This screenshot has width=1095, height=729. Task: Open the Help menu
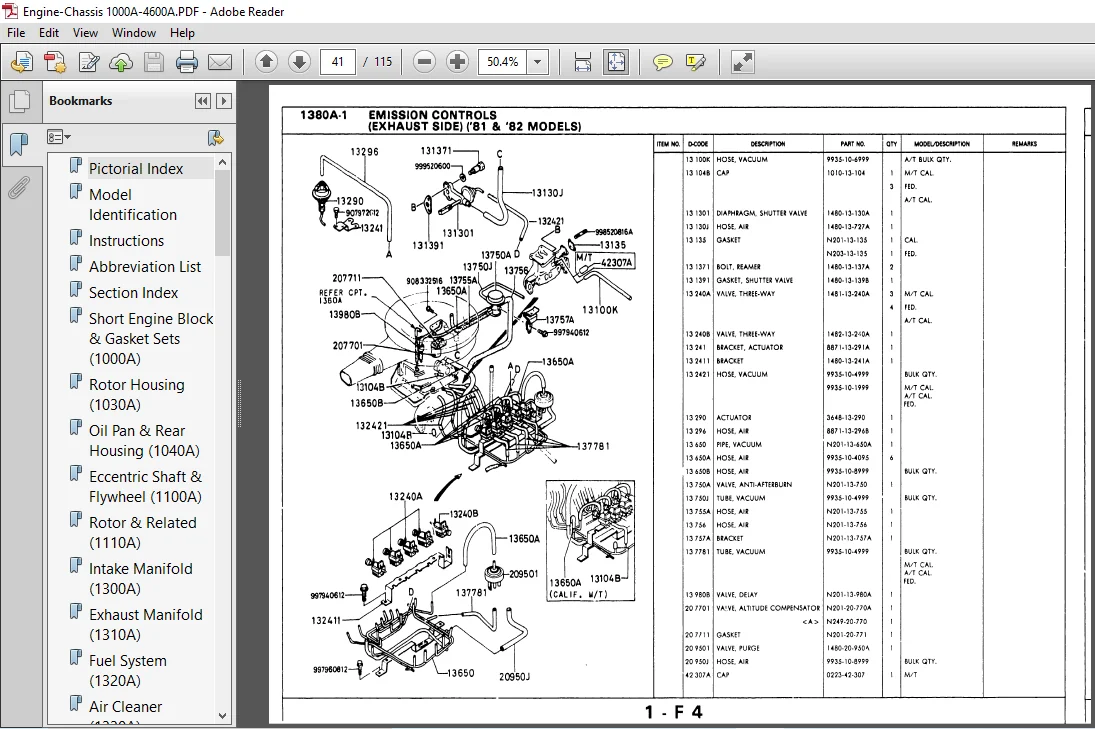[x=182, y=33]
